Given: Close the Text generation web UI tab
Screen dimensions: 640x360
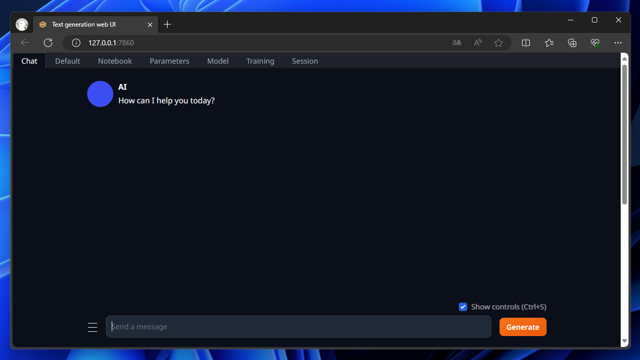Looking at the screenshot, I should (150, 24).
